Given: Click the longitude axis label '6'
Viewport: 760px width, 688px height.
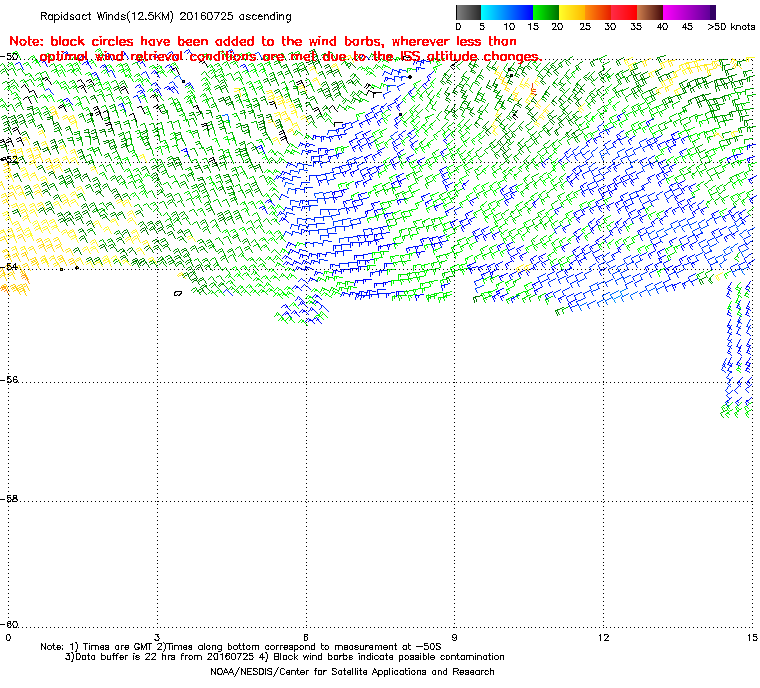Looking at the screenshot, I should (x=306, y=637).
